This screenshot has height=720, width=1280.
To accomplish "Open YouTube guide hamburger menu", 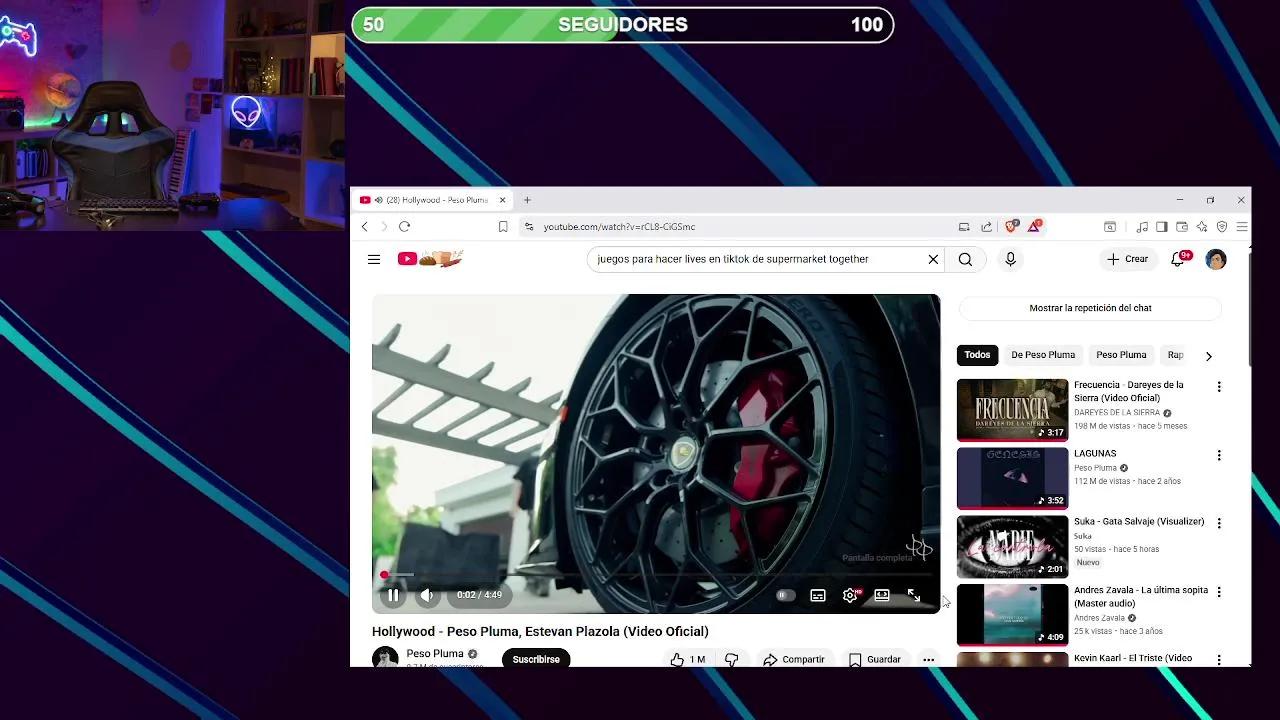I will pyautogui.click(x=374, y=259).
